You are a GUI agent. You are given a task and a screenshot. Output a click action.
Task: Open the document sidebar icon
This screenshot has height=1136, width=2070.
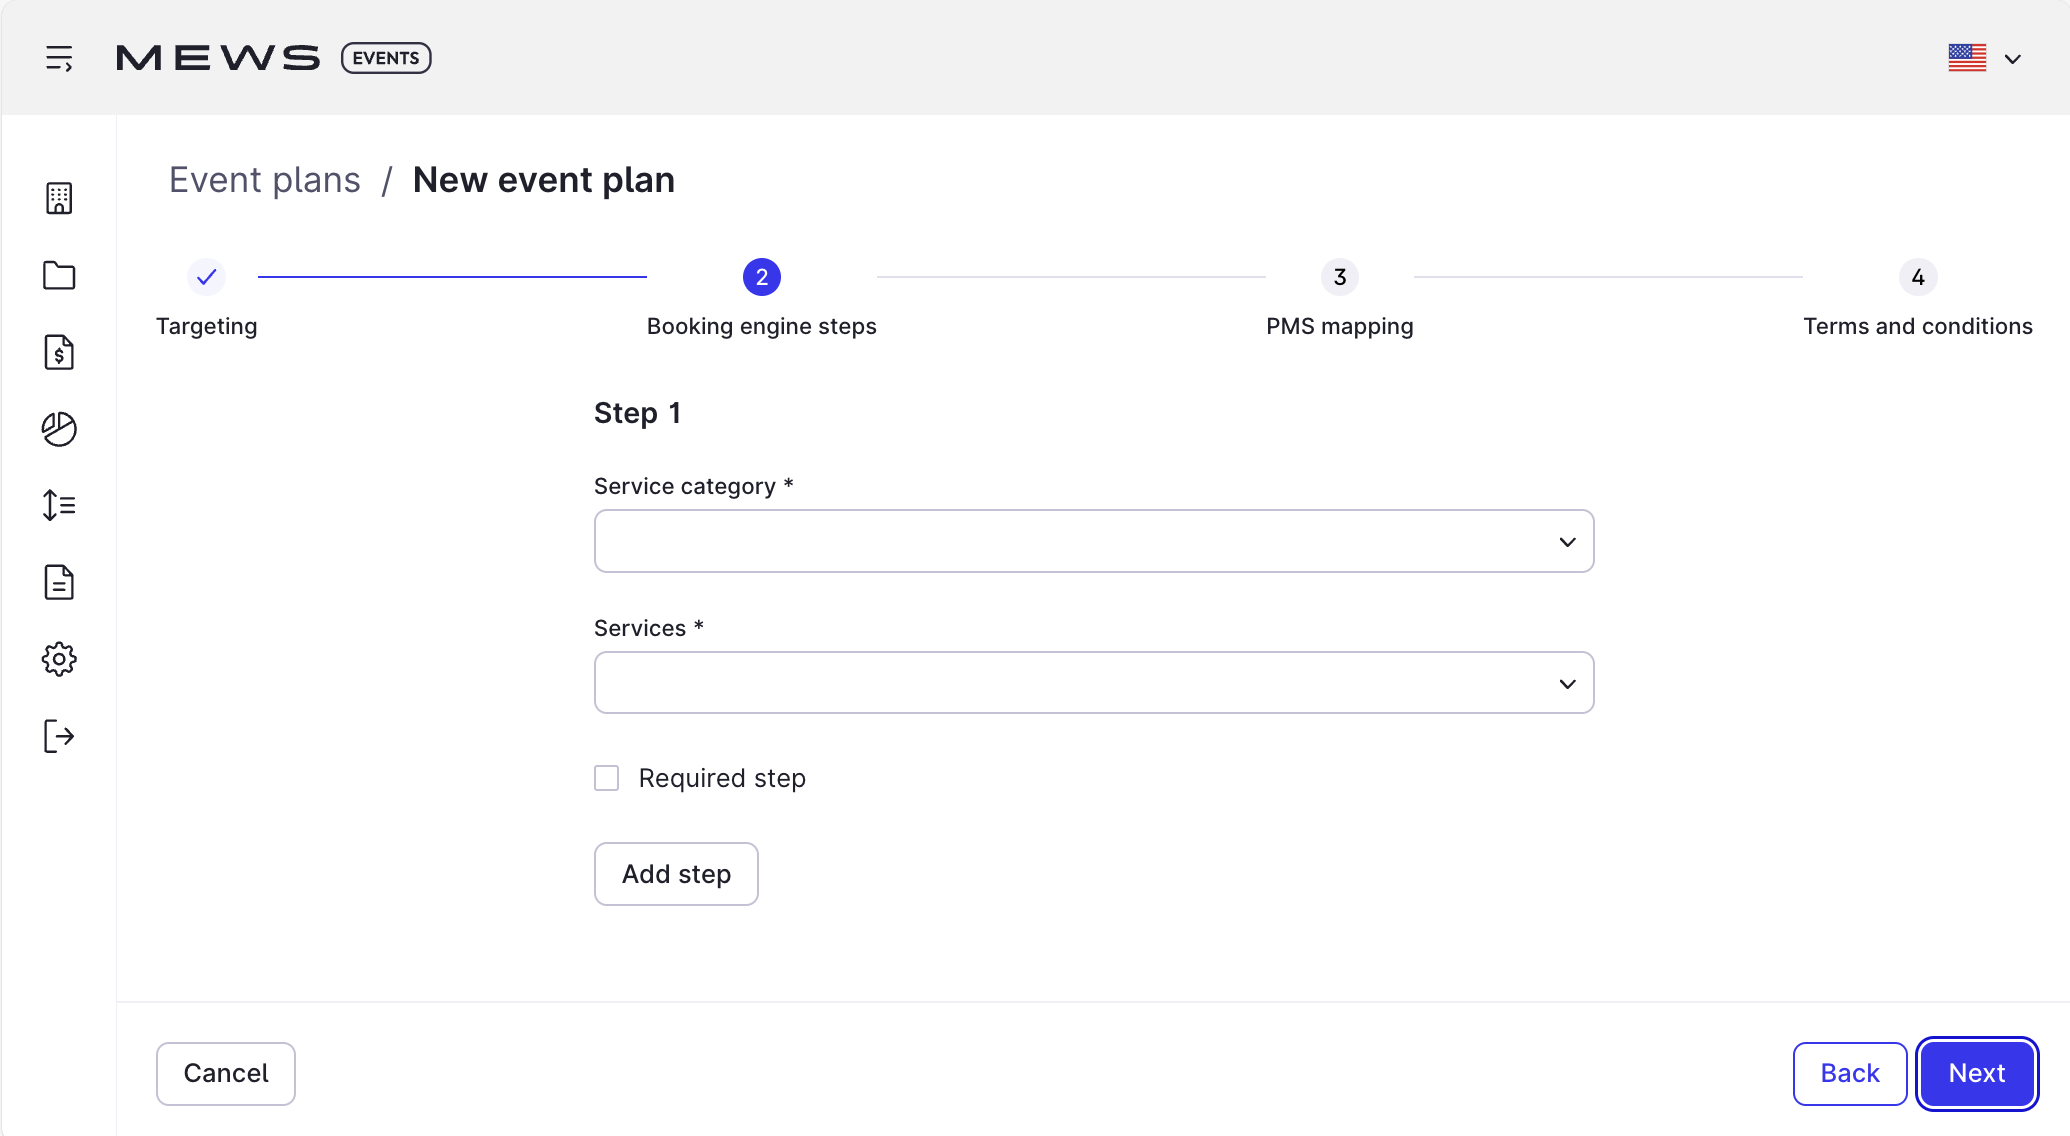click(59, 582)
